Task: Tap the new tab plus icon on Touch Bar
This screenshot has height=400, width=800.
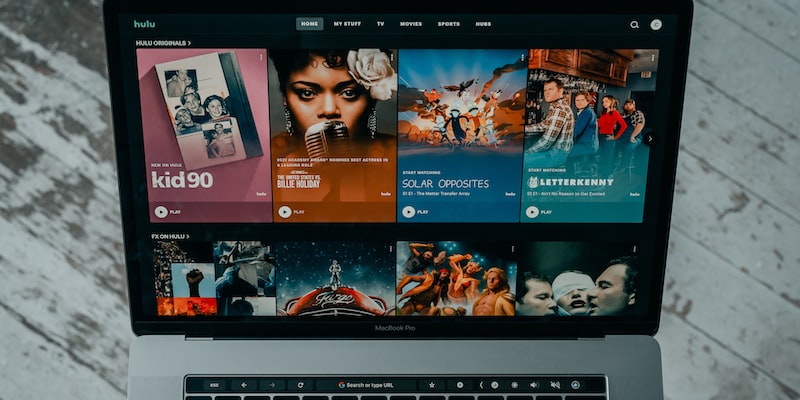Action: pyautogui.click(x=460, y=385)
